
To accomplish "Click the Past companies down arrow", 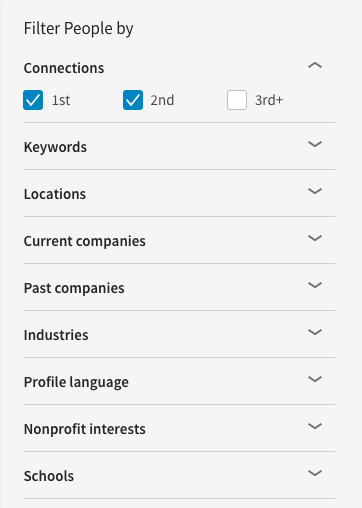I will point(315,285).
